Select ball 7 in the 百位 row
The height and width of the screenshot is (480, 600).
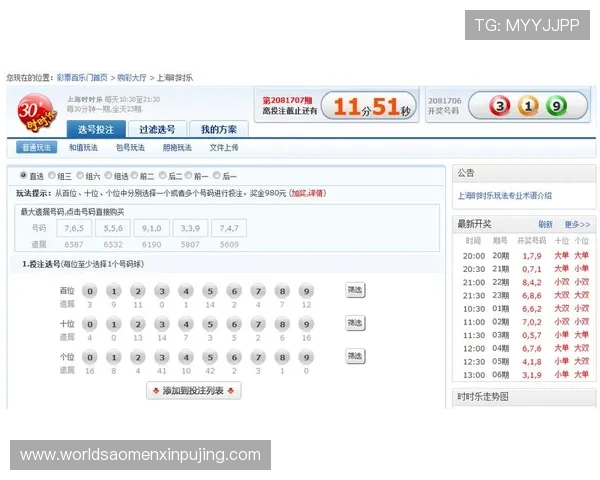[x=258, y=291]
